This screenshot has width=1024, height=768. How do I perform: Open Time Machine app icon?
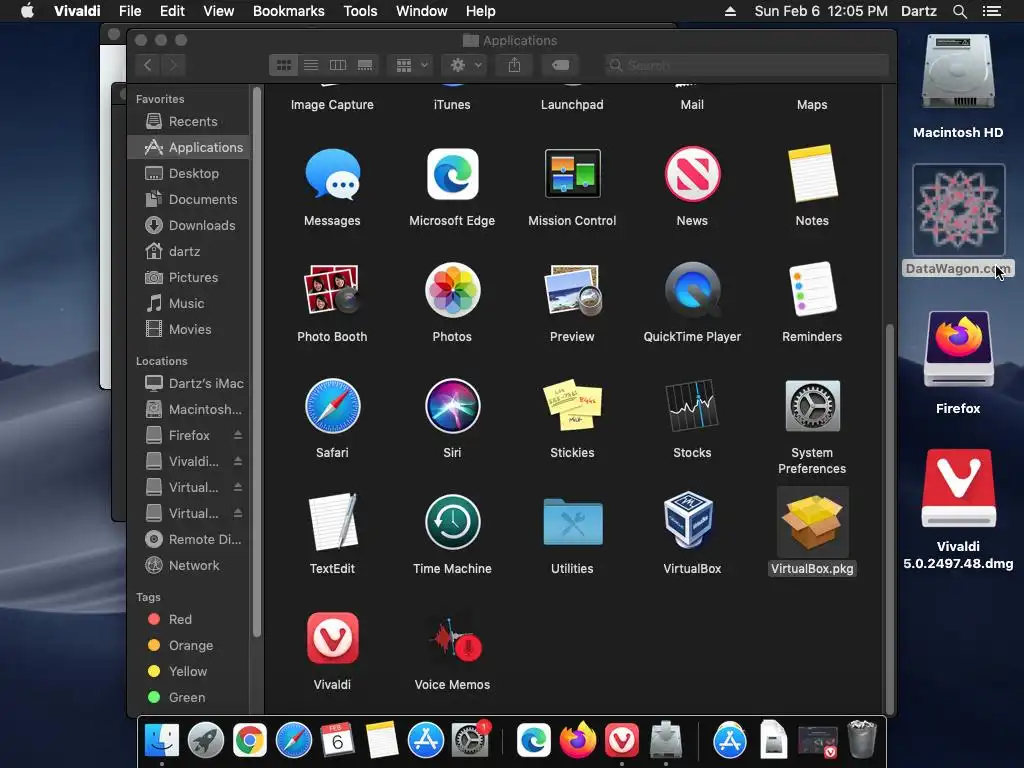pyautogui.click(x=452, y=522)
